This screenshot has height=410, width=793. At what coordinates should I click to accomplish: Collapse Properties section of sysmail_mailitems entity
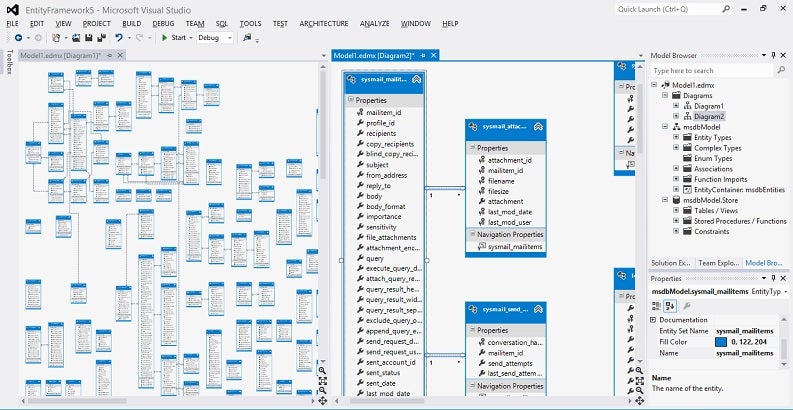[x=350, y=100]
